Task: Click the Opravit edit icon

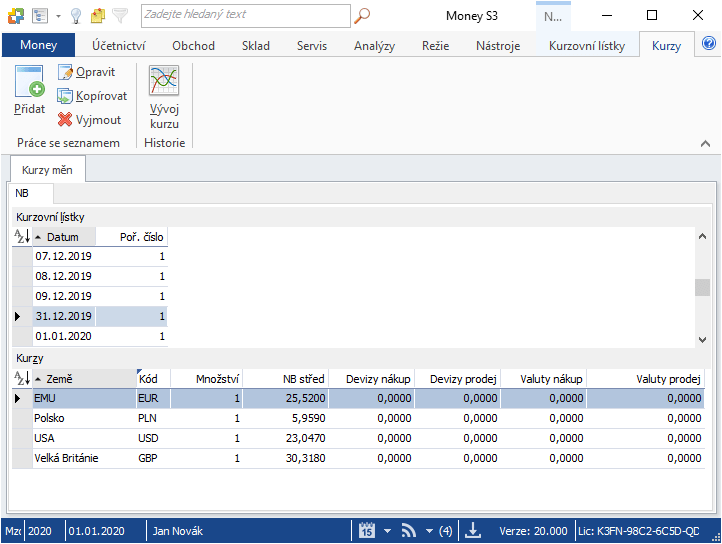Action: [x=66, y=72]
